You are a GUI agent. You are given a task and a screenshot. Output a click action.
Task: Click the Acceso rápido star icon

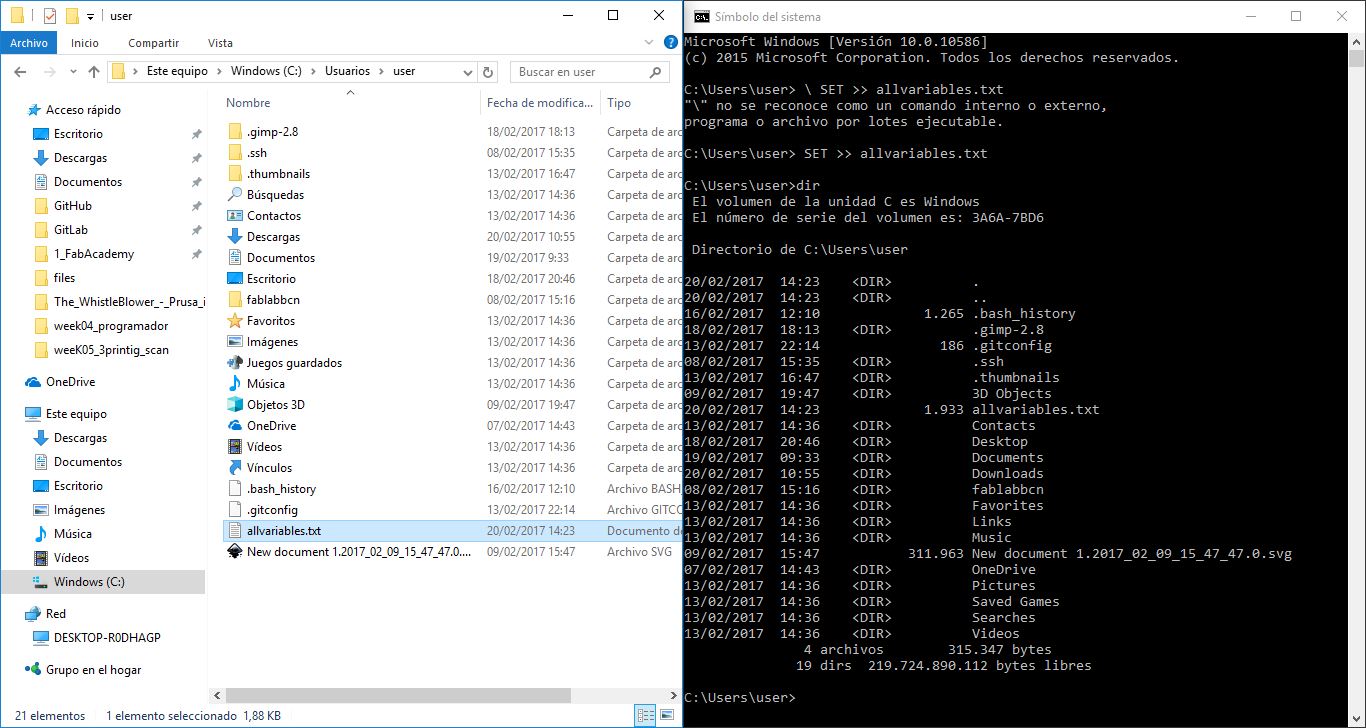tap(33, 110)
